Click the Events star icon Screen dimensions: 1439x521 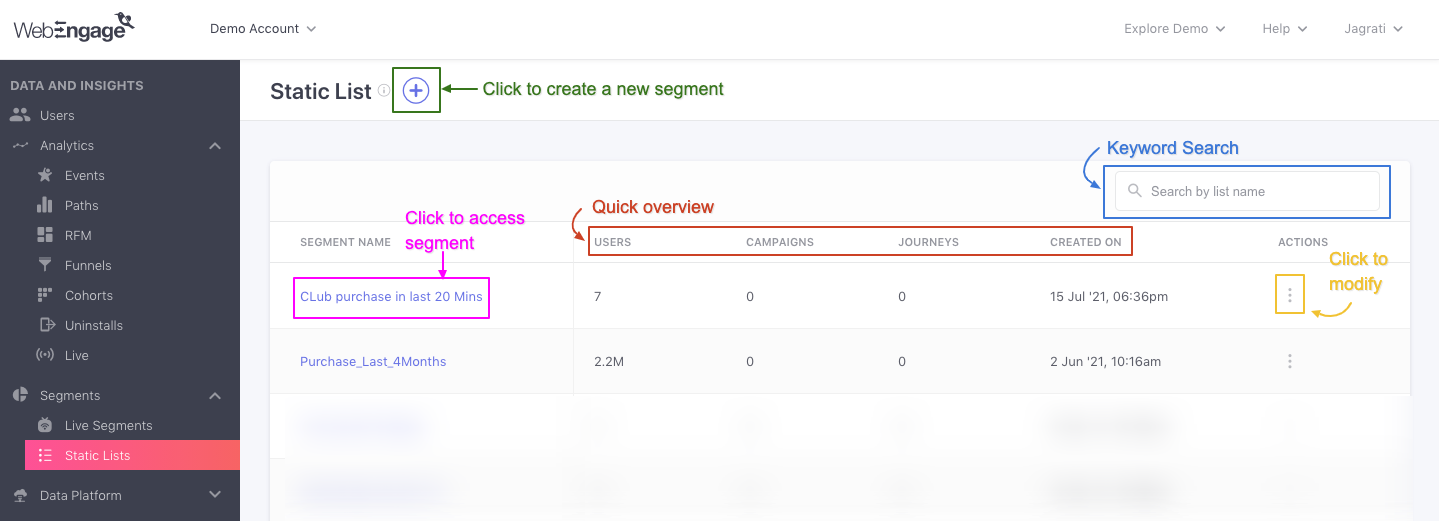[x=45, y=175]
